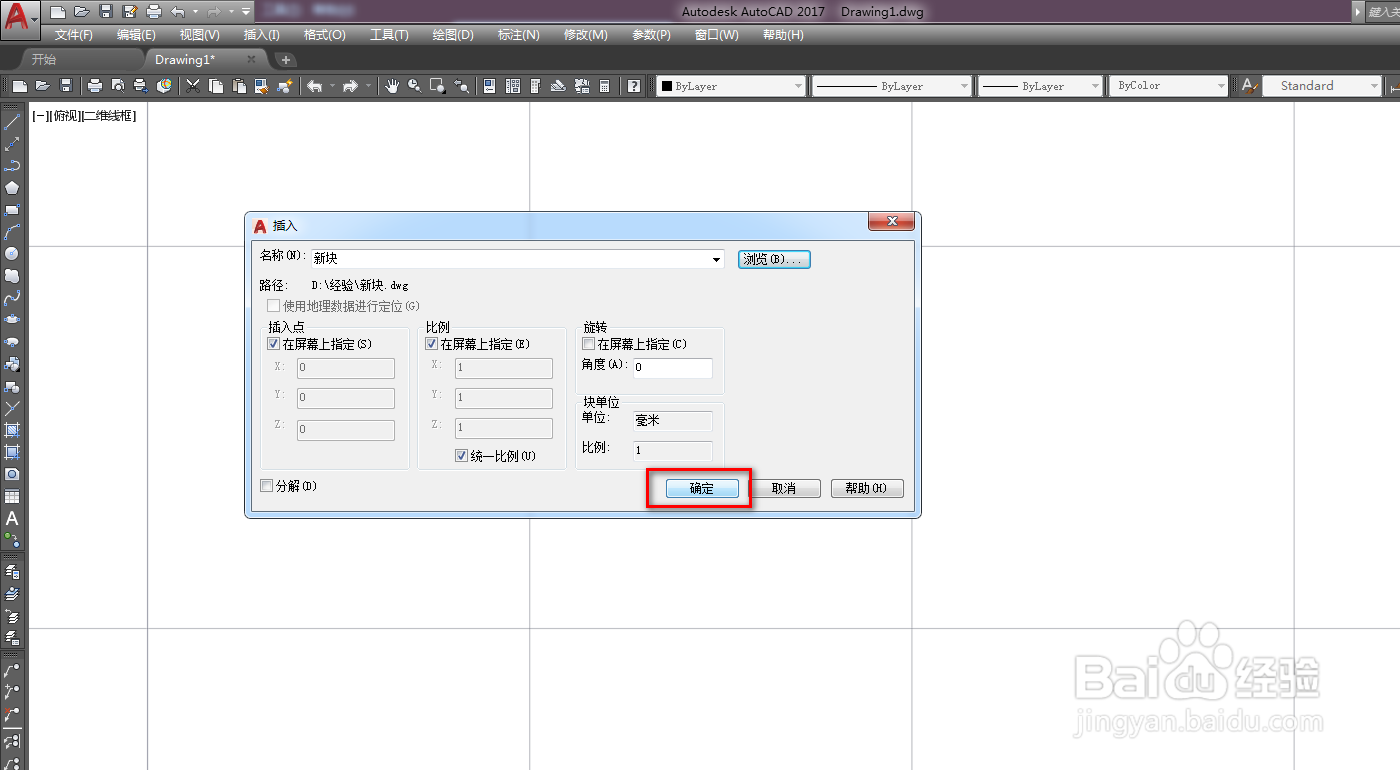Open Help question mark icon
Image resolution: width=1400 pixels, height=770 pixels.
634,86
